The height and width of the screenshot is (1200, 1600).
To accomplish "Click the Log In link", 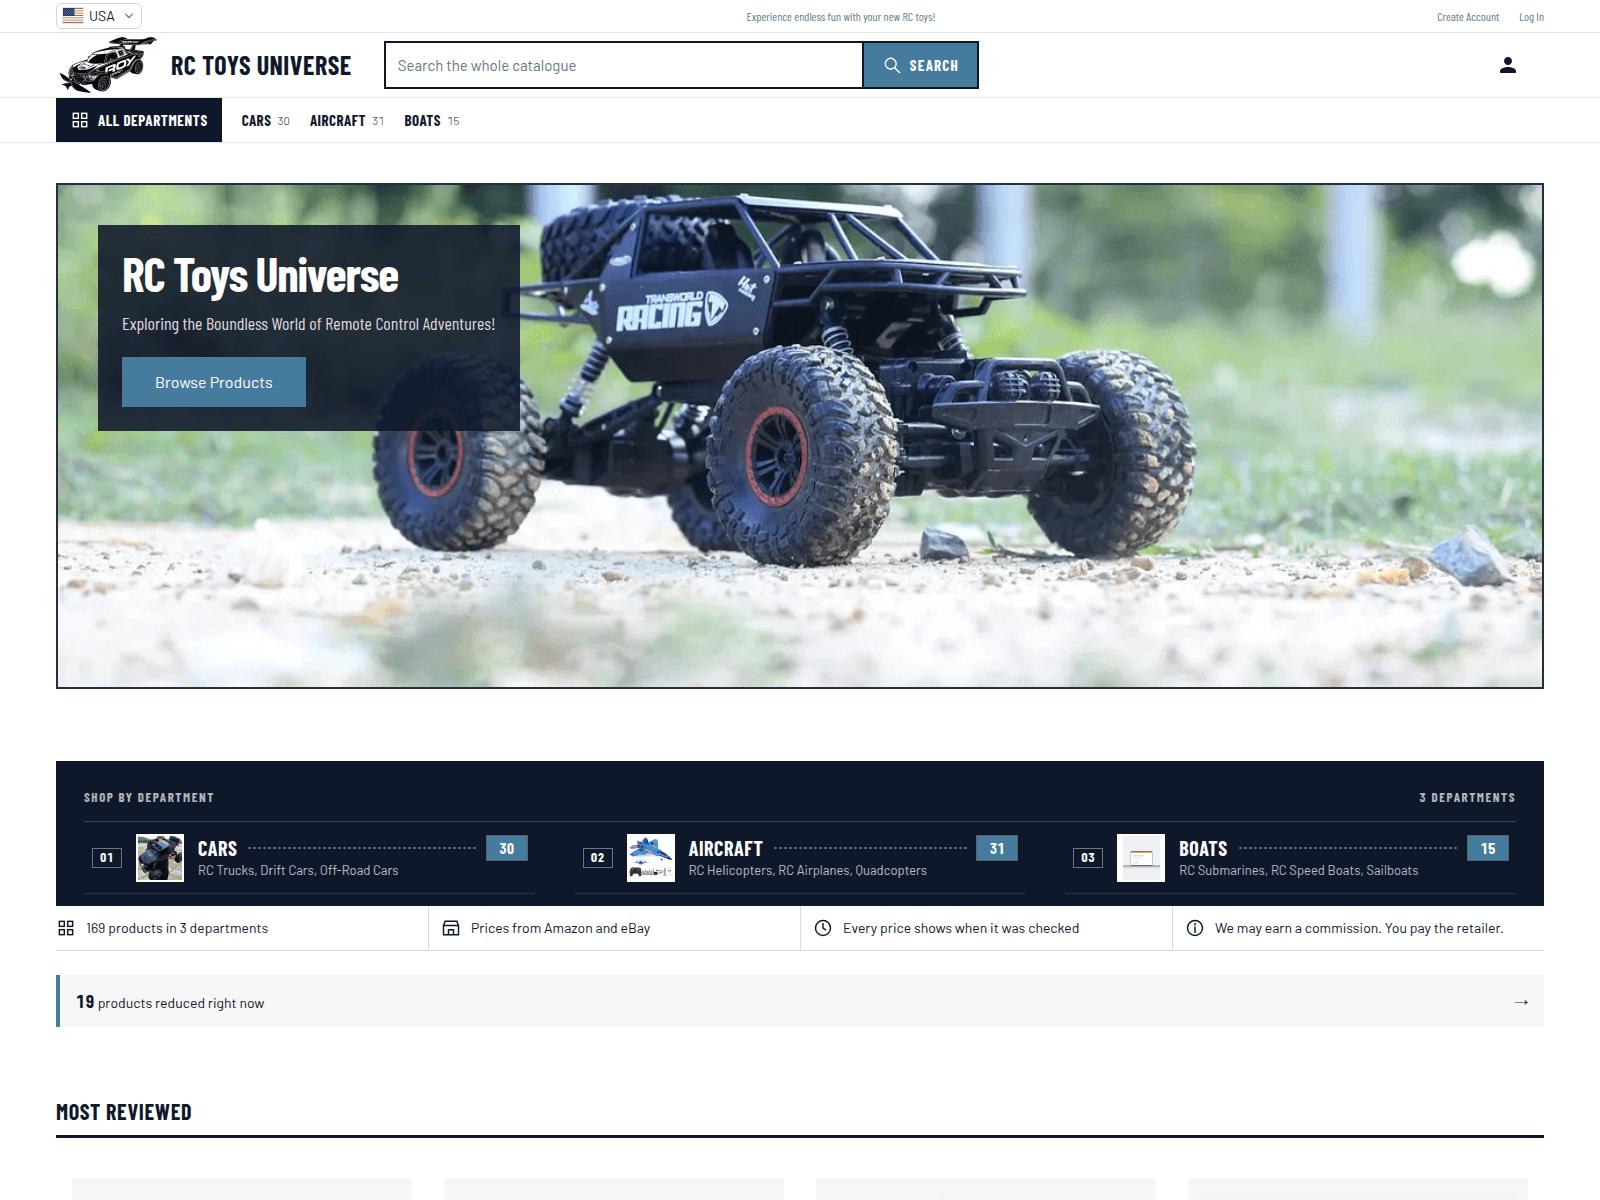I will [1531, 17].
